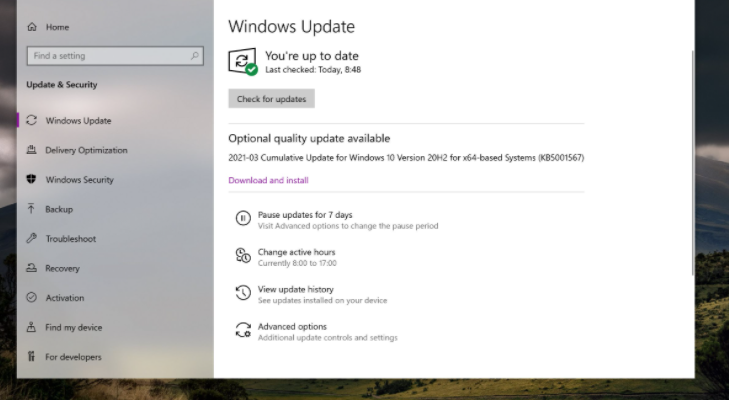The width and height of the screenshot is (729, 400).
Task: Click the update history clock icon
Action: click(x=243, y=293)
